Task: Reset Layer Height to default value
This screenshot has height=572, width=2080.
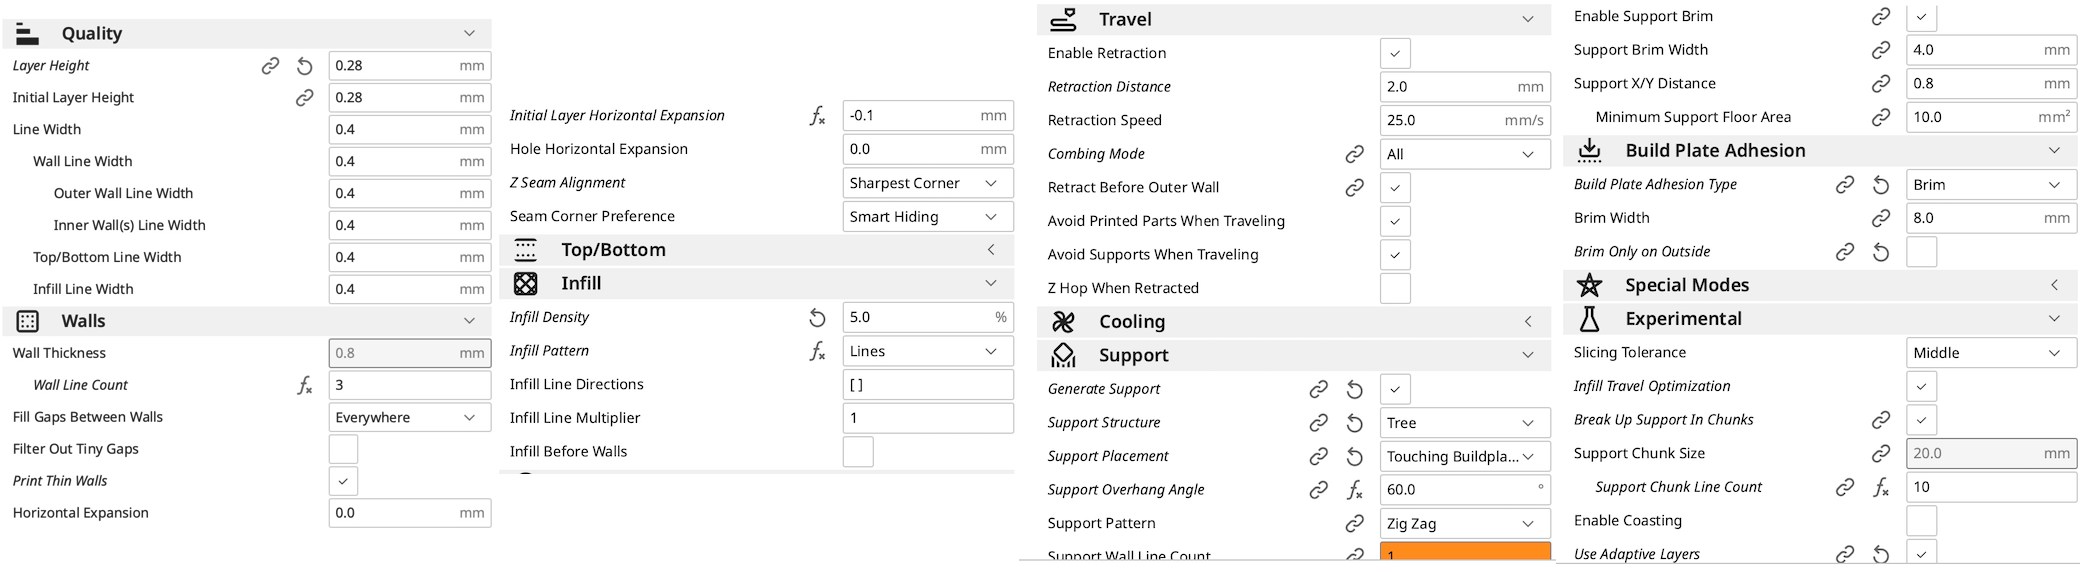Action: pyautogui.click(x=305, y=66)
